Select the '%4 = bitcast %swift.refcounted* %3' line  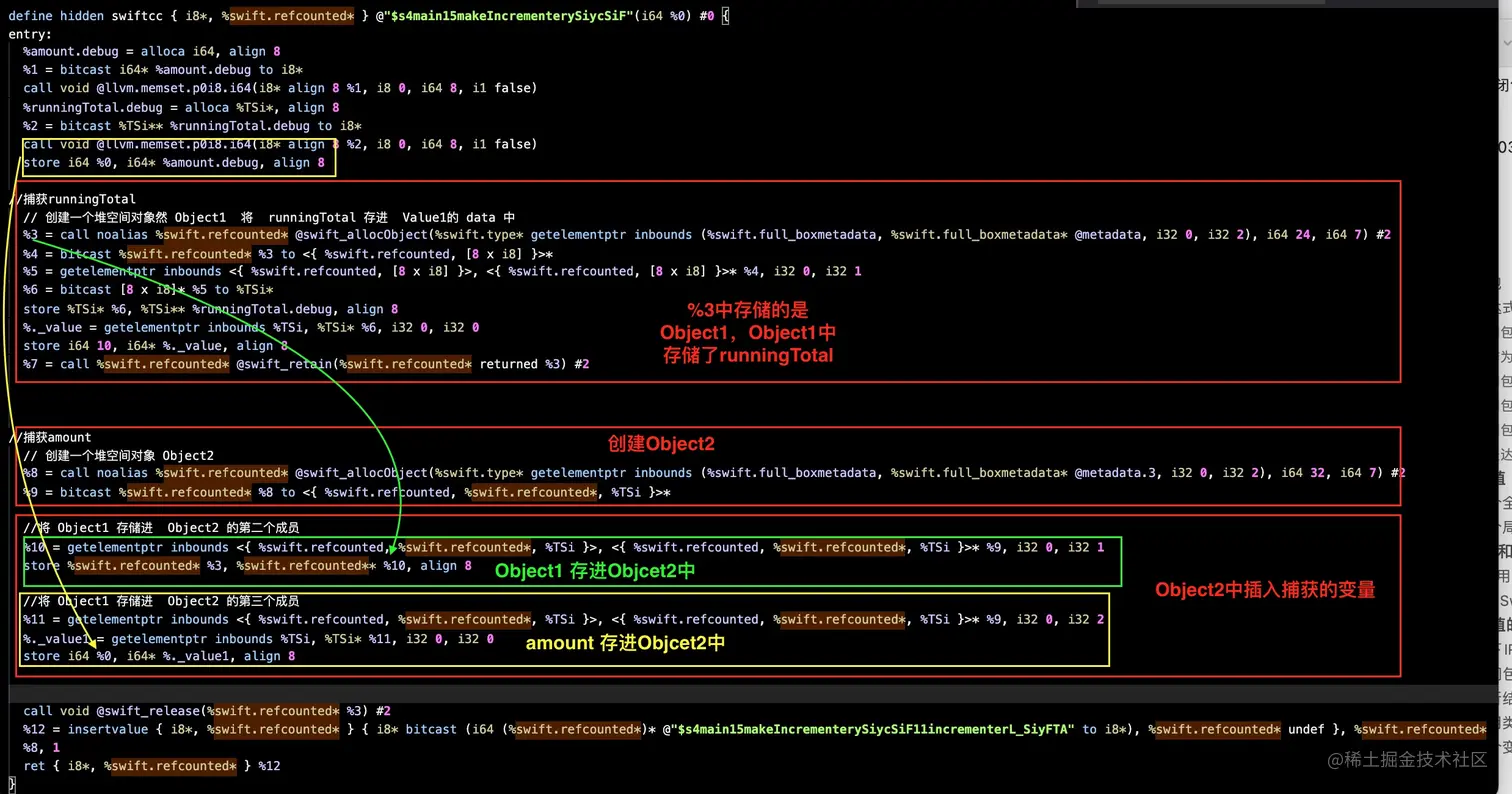pos(288,254)
